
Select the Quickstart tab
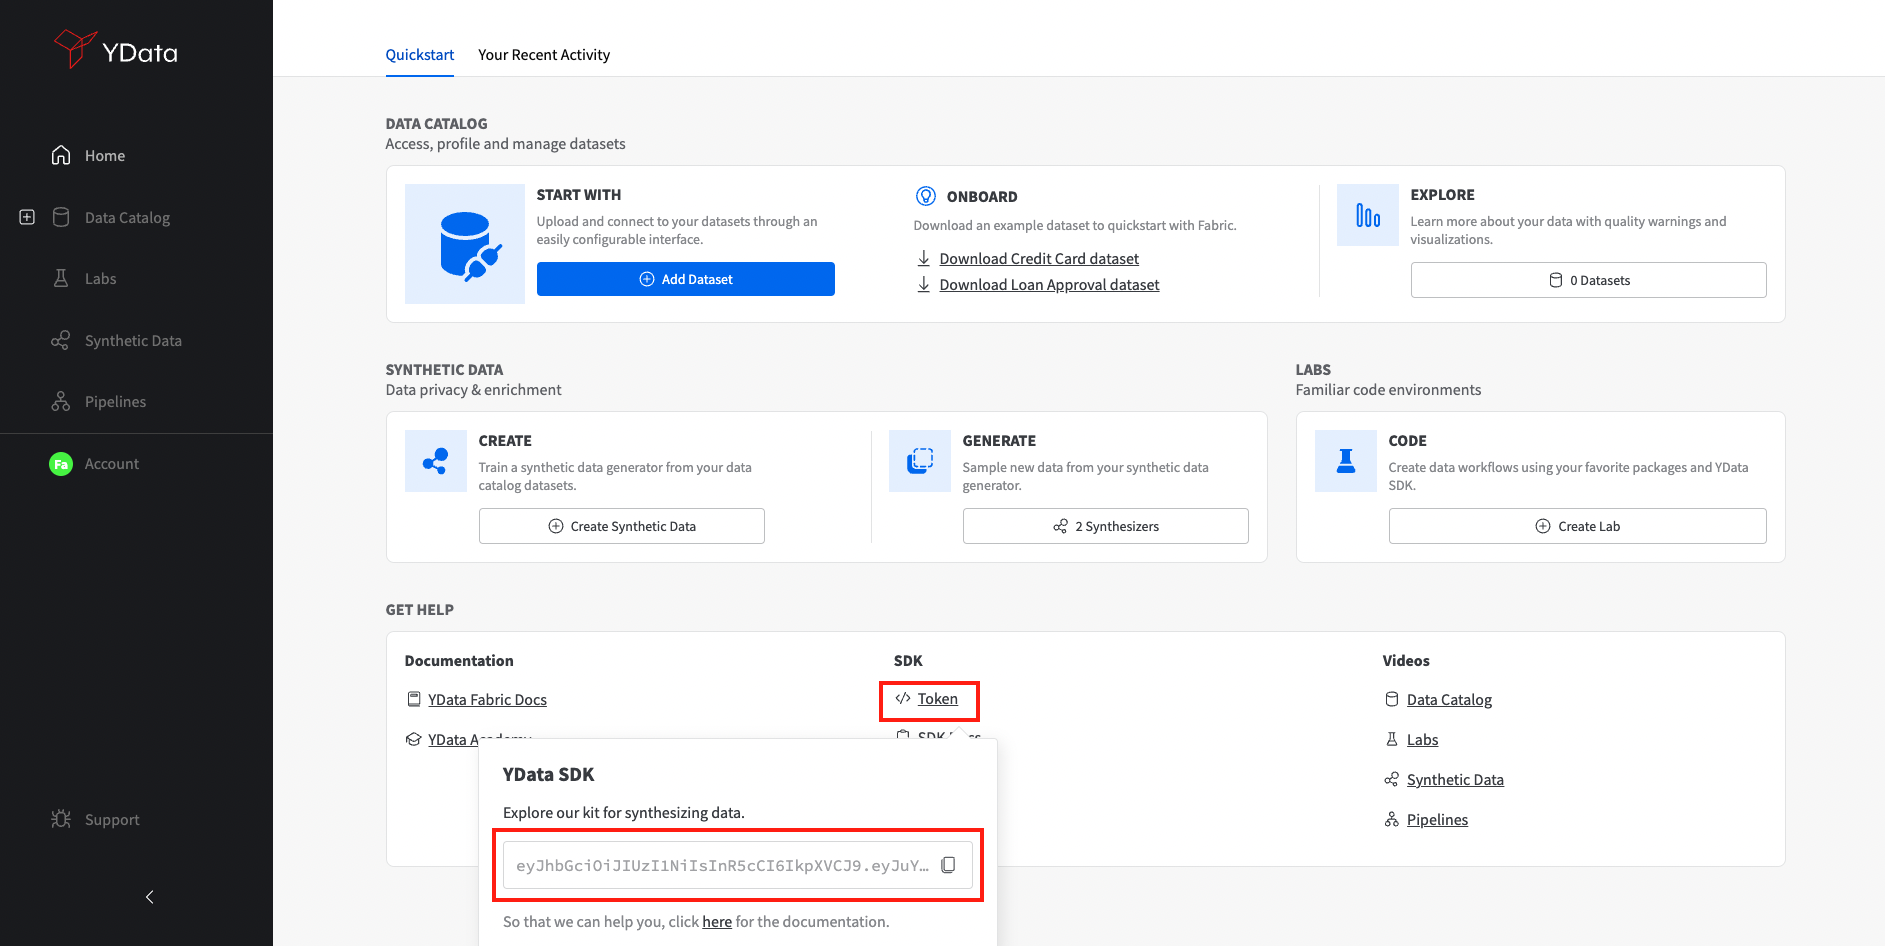[x=420, y=55]
